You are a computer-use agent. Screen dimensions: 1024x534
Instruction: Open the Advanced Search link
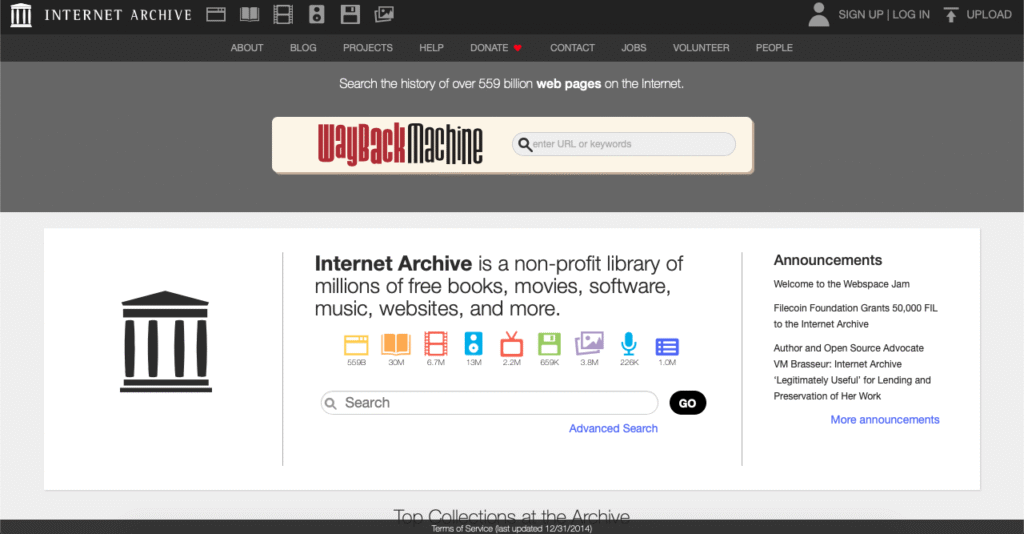[x=613, y=428]
